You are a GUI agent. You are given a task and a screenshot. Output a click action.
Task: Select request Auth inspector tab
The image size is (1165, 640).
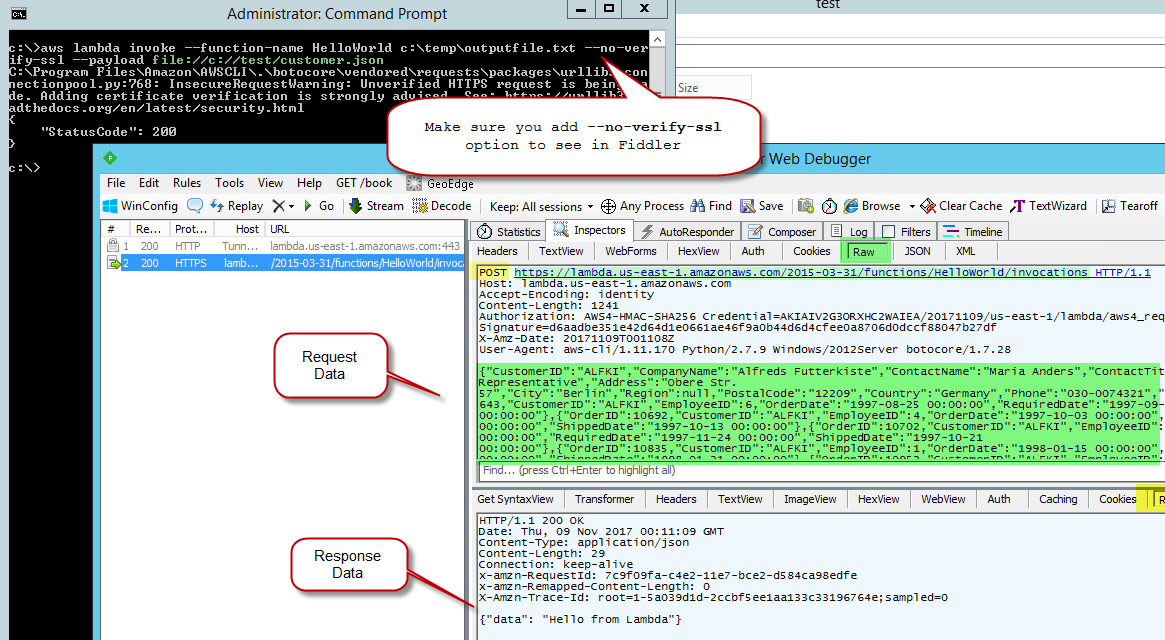point(753,251)
